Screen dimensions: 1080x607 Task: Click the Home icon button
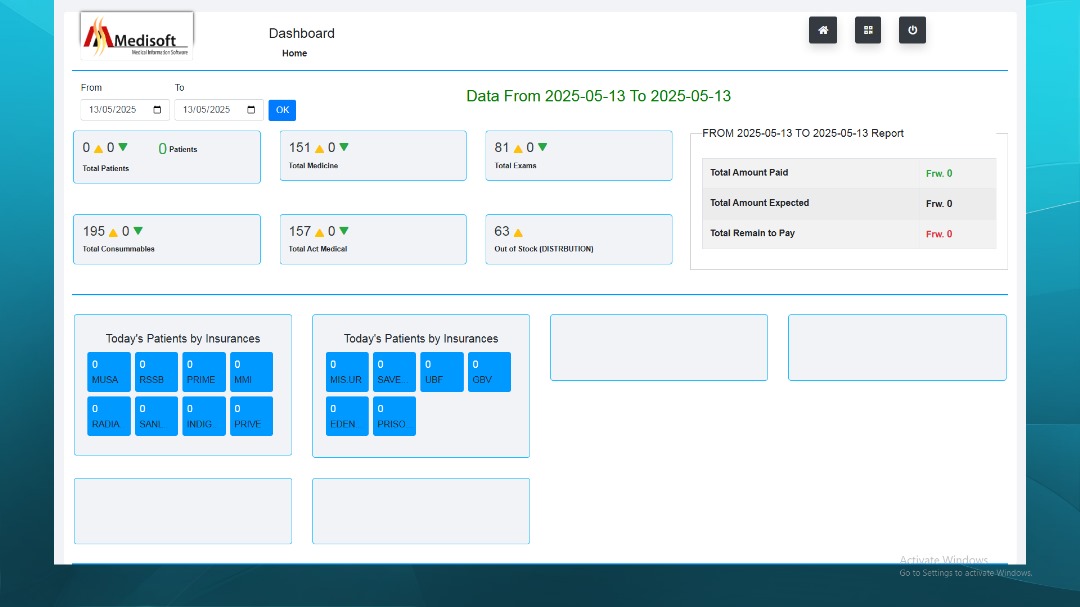click(822, 31)
